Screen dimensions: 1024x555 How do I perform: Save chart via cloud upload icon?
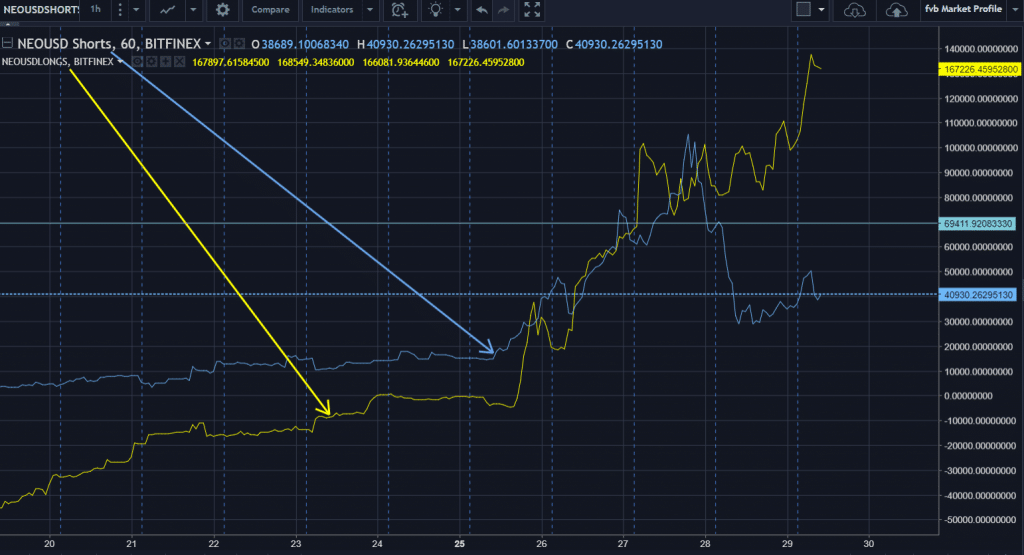tap(897, 10)
